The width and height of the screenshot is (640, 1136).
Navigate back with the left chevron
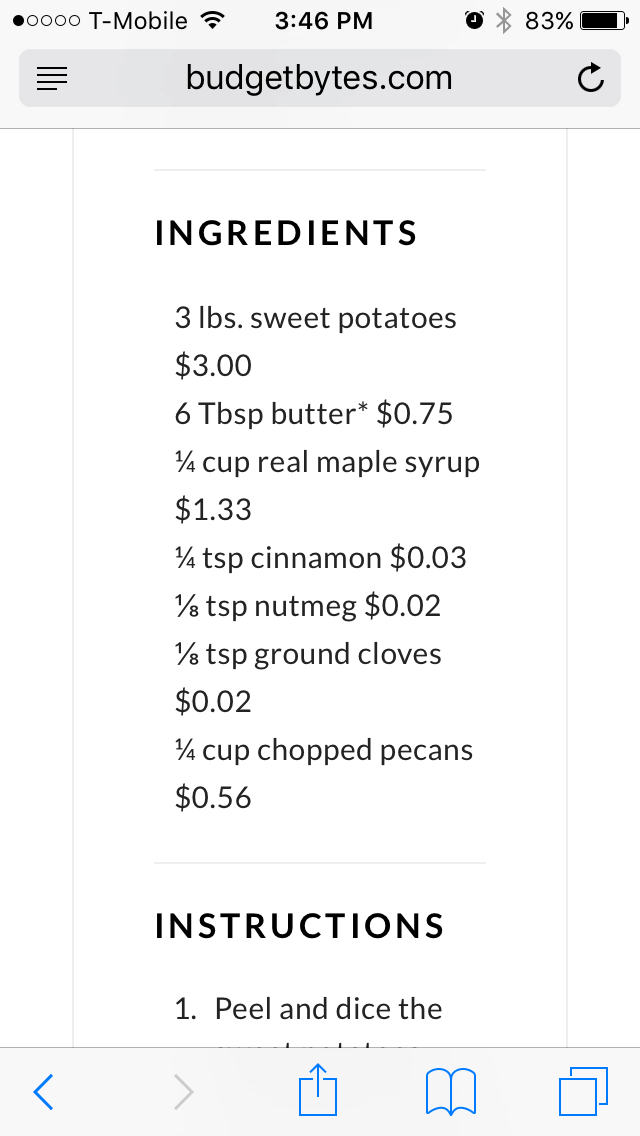(x=43, y=1091)
